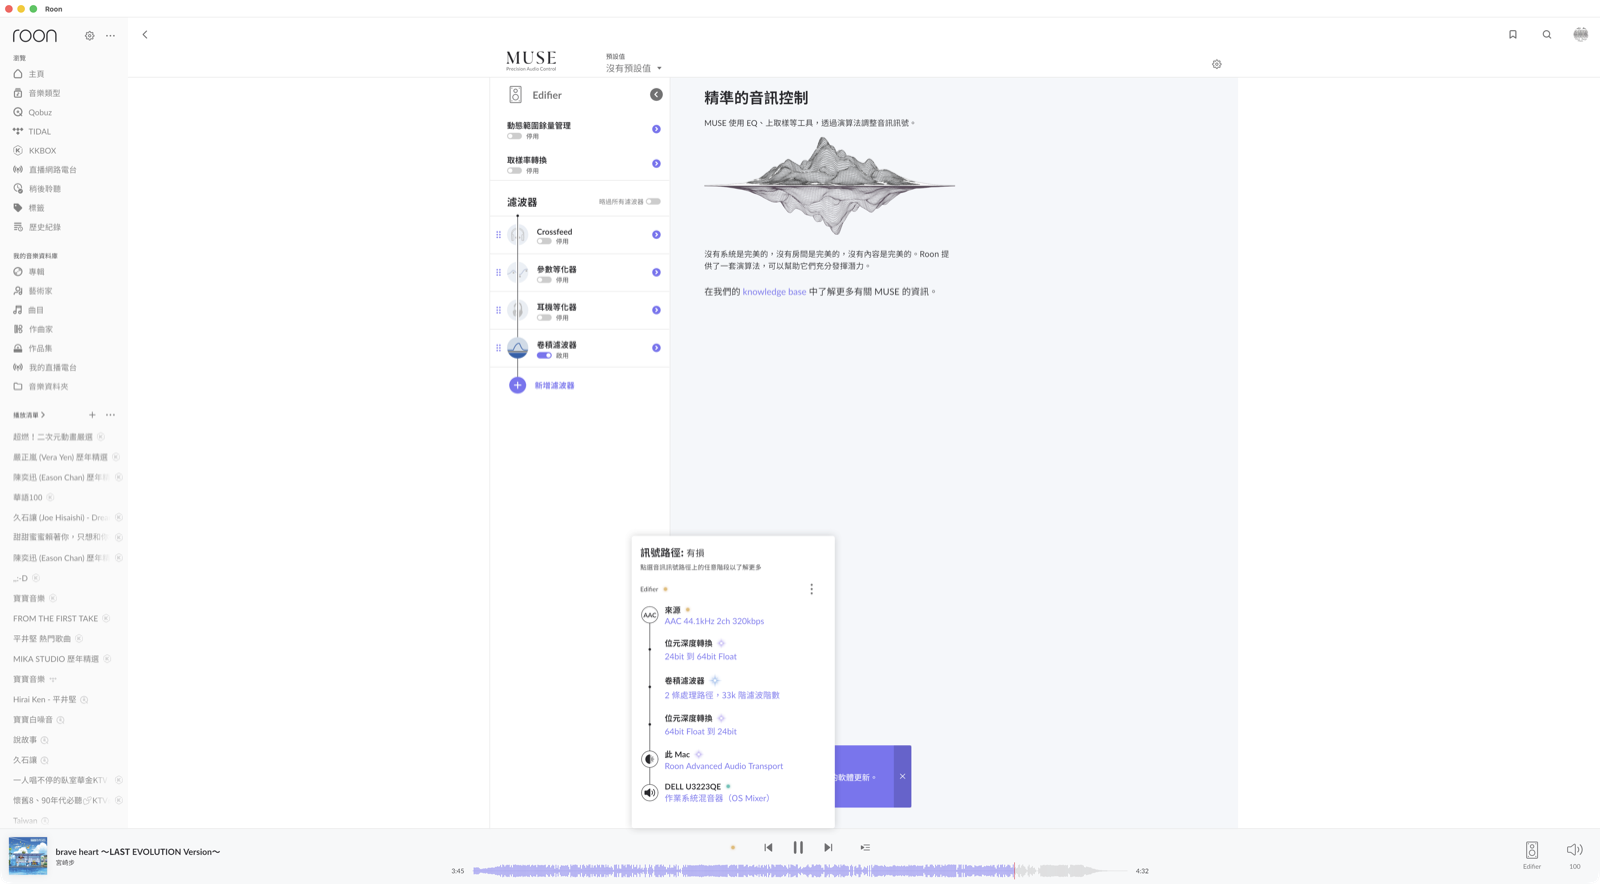Expand 動態範圍餘量管理 settings arrow
The image size is (1600, 884).
point(656,129)
